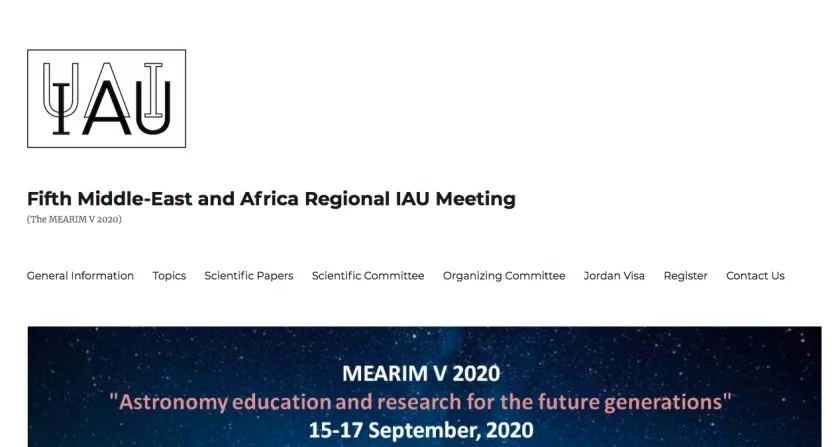Click the word 'Fifth' in the site title

click(50, 199)
